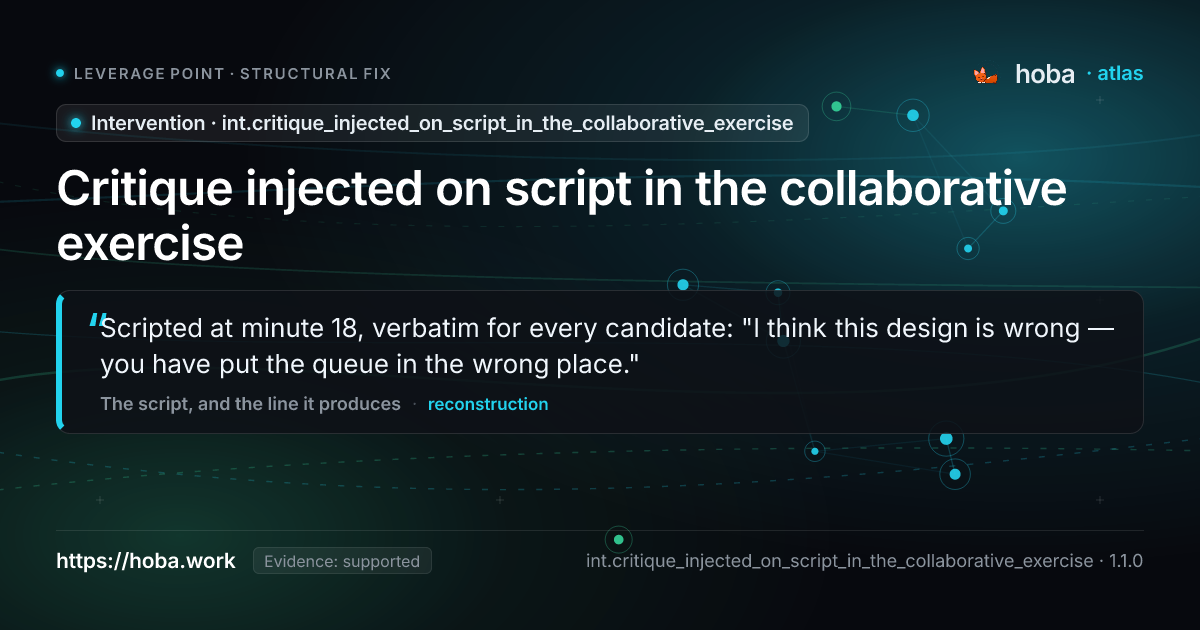Image resolution: width=1200 pixels, height=630 pixels.
Task: Click the green node above the title
Action: pyautogui.click(x=836, y=106)
